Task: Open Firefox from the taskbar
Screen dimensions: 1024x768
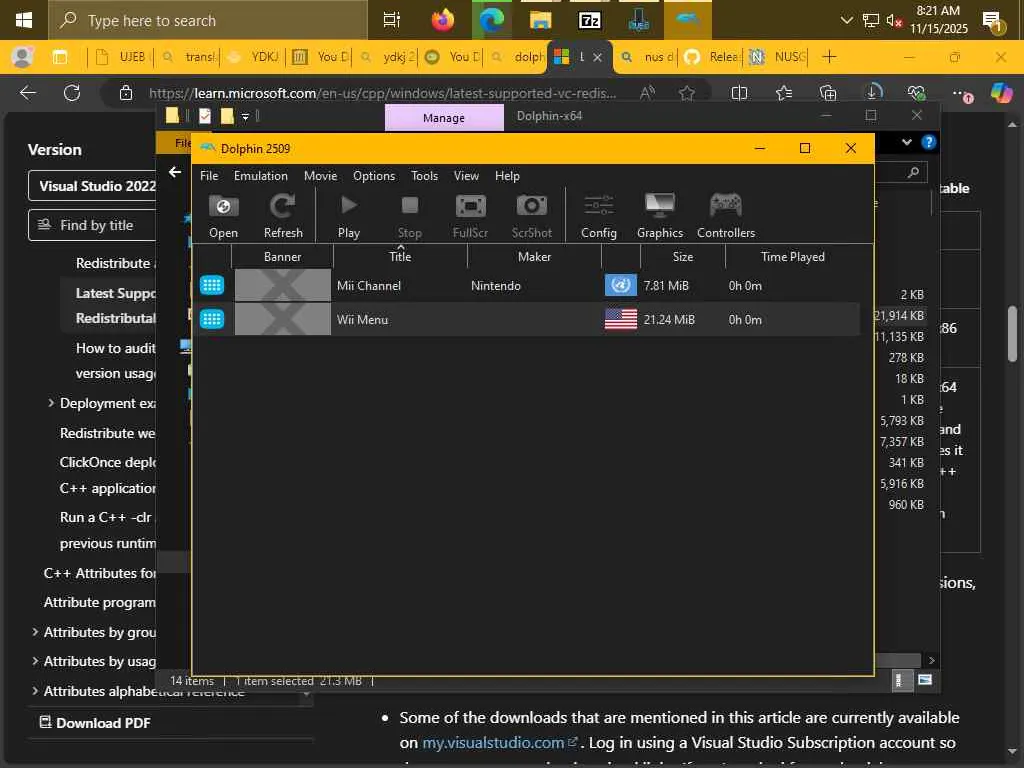Action: click(x=443, y=20)
